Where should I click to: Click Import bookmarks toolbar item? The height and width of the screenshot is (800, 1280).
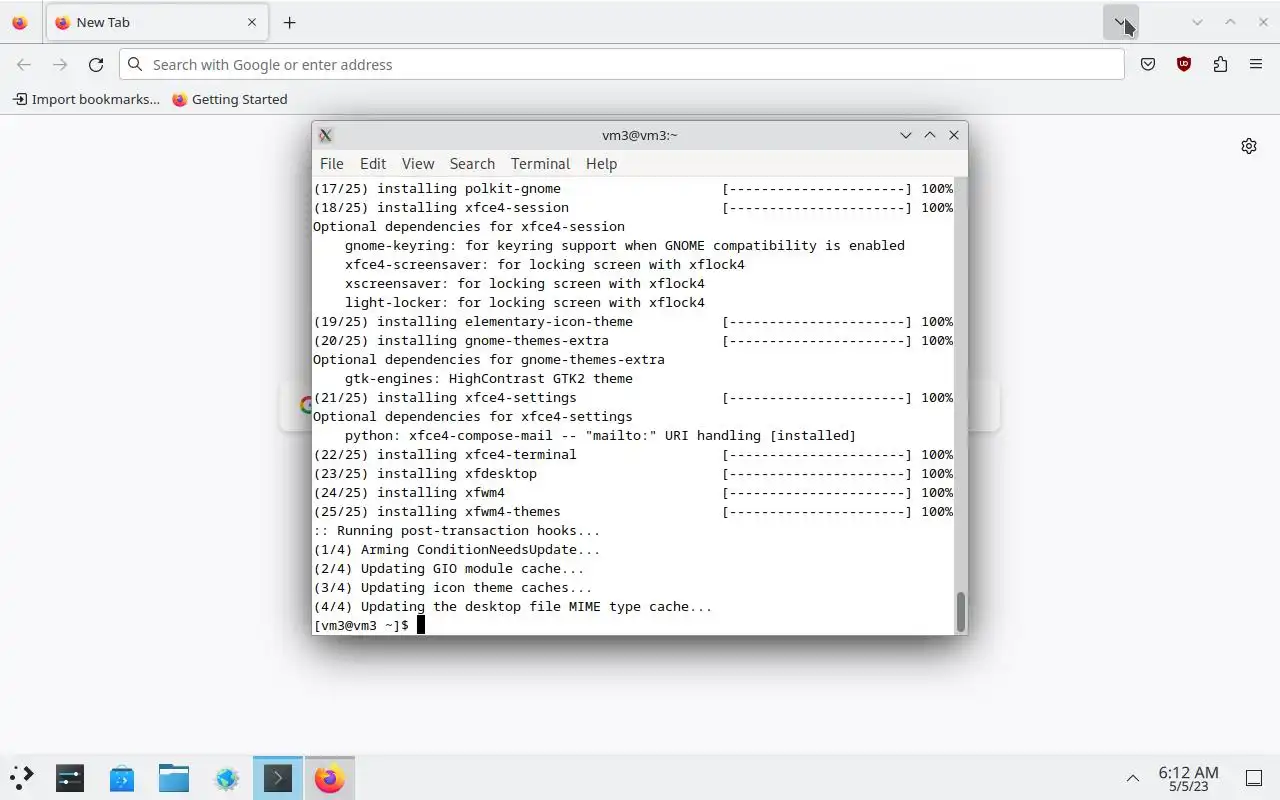tap(86, 99)
